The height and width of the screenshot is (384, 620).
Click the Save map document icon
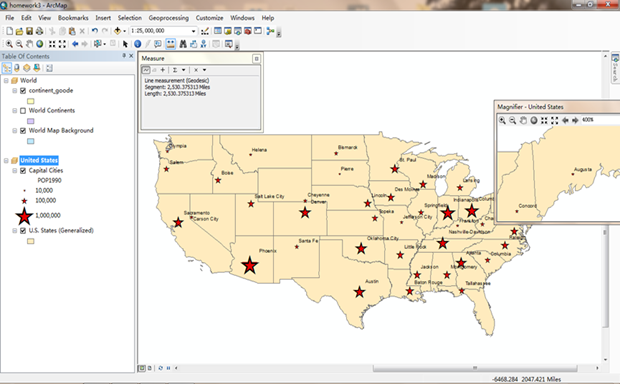(29, 31)
